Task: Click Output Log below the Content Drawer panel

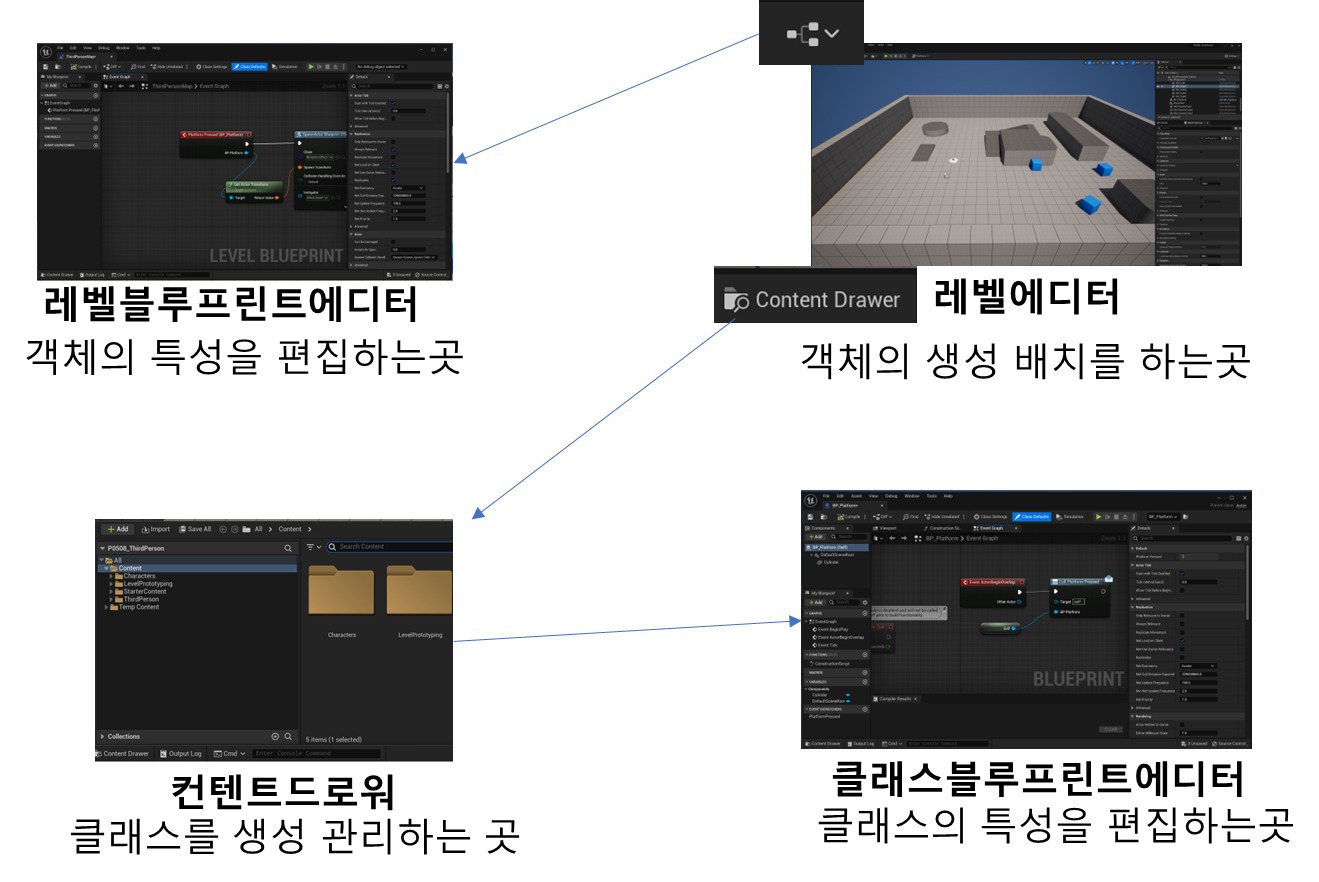Action: 180,753
